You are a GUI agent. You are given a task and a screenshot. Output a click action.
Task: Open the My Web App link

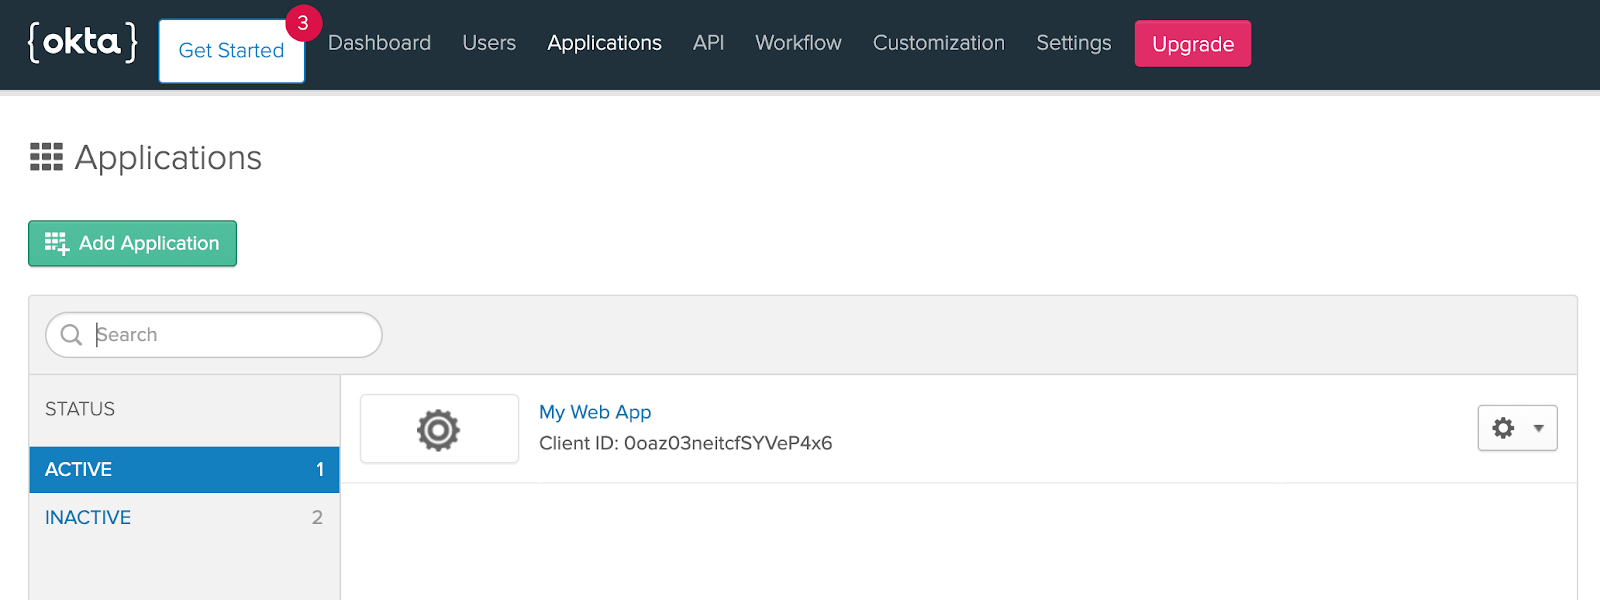coord(595,412)
